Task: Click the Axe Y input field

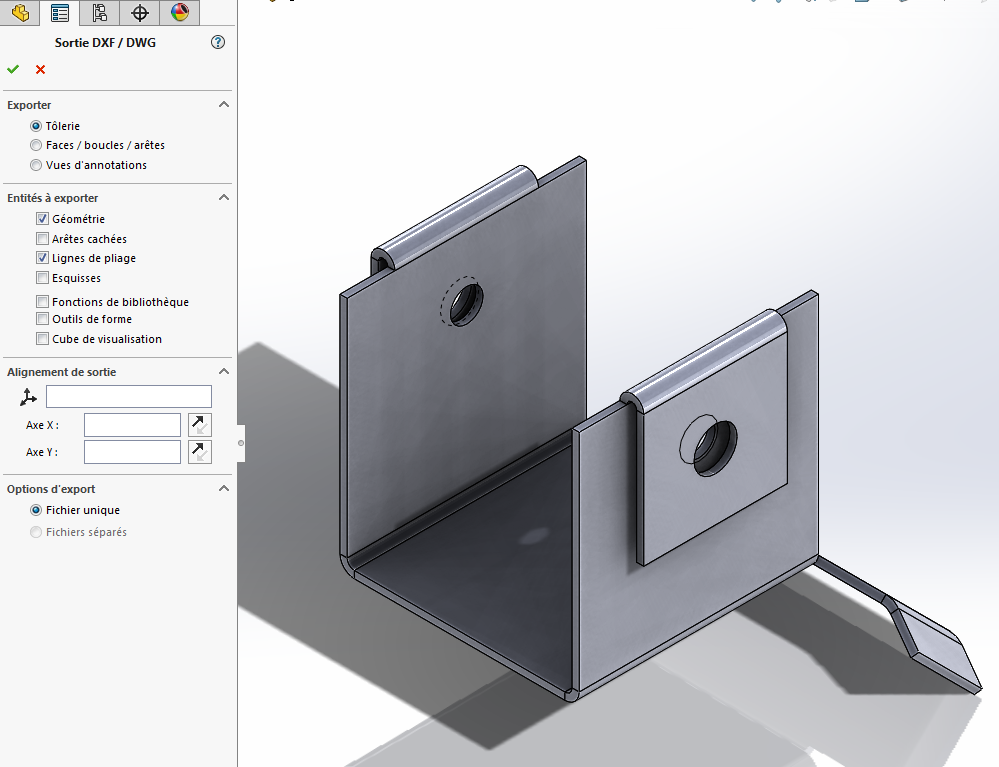Action: tap(133, 452)
